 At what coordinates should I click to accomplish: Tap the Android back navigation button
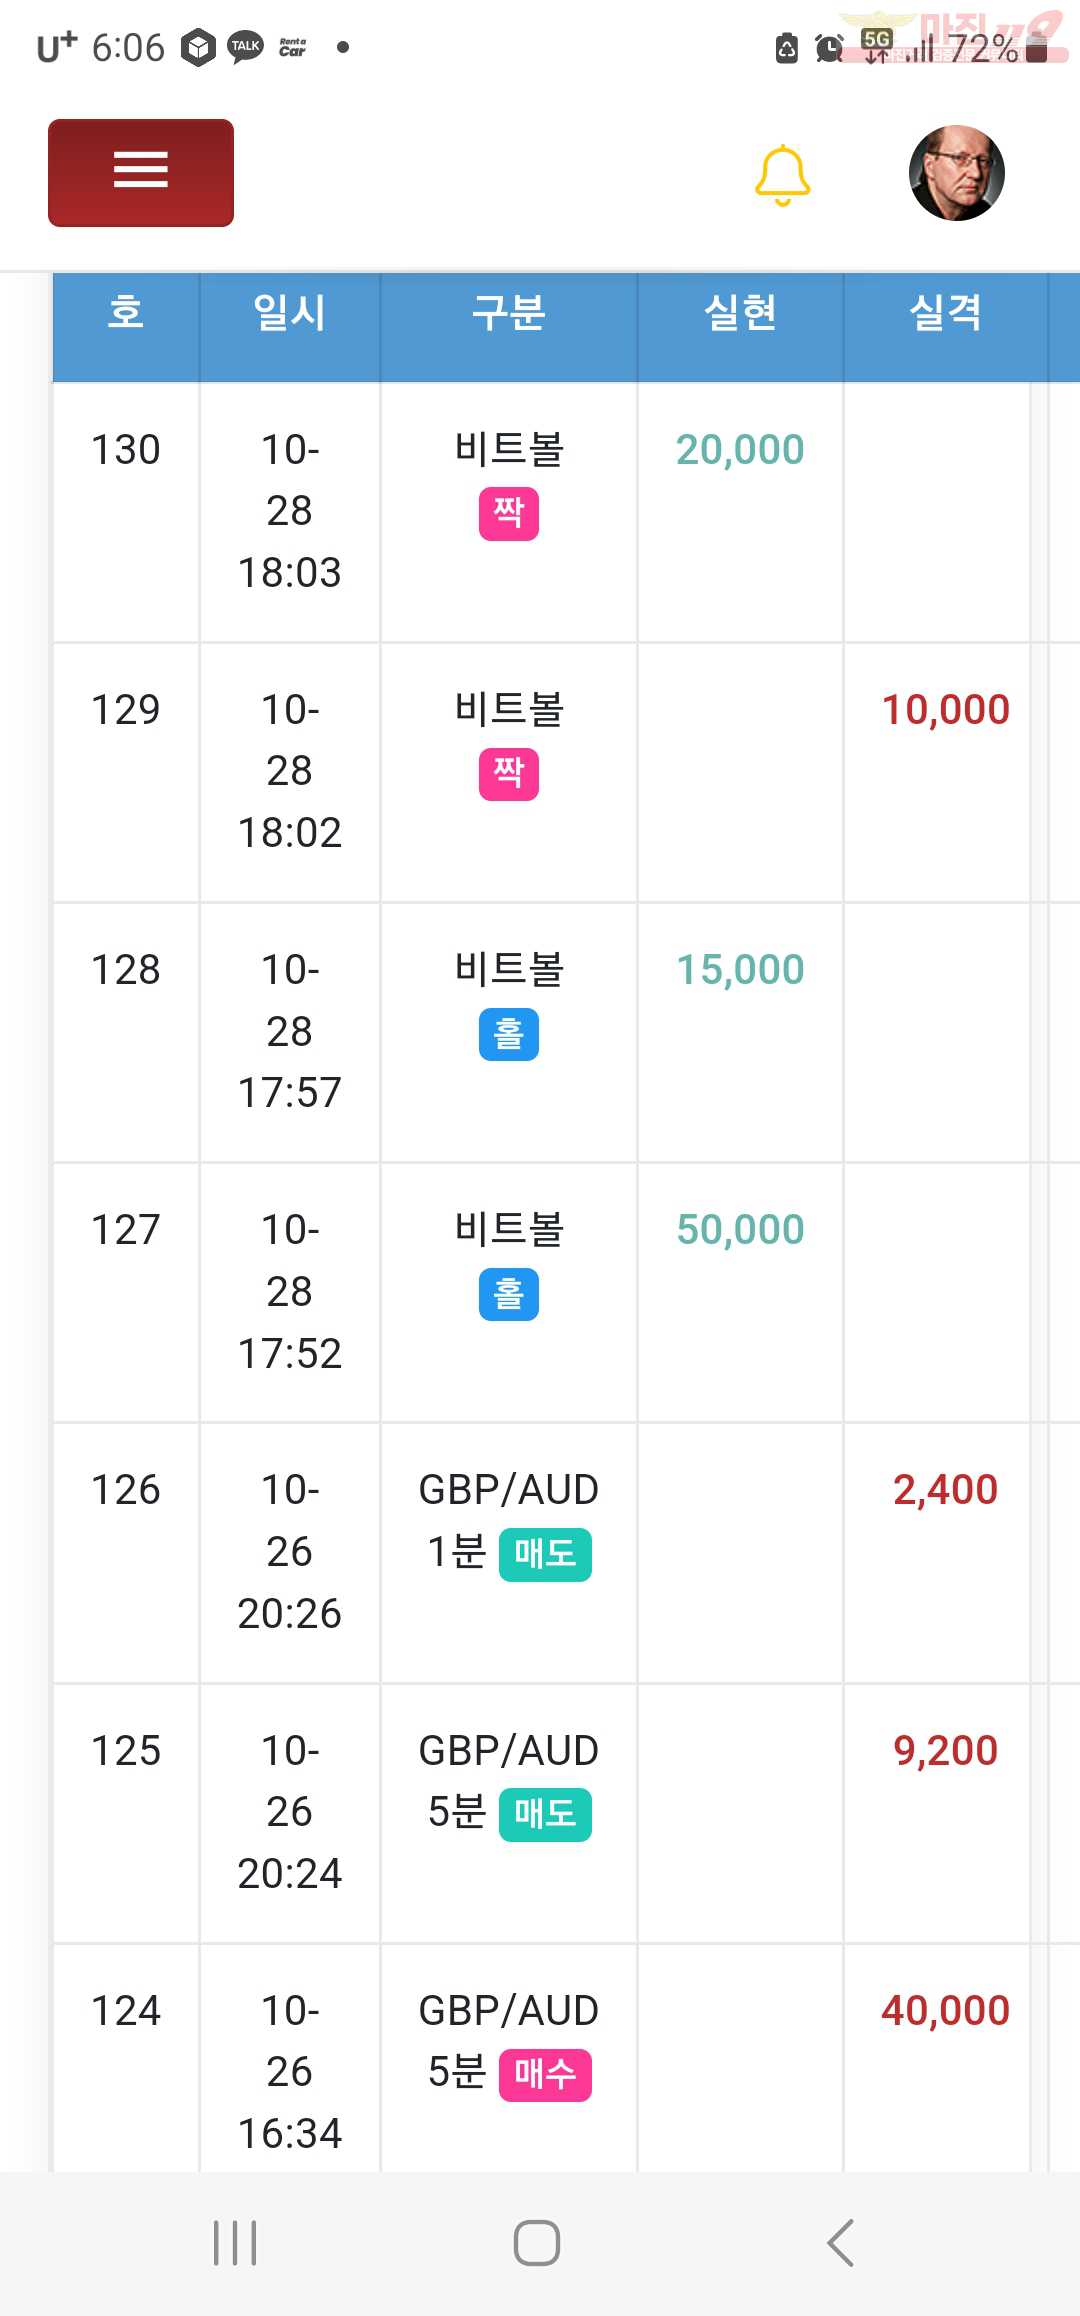pos(841,2243)
